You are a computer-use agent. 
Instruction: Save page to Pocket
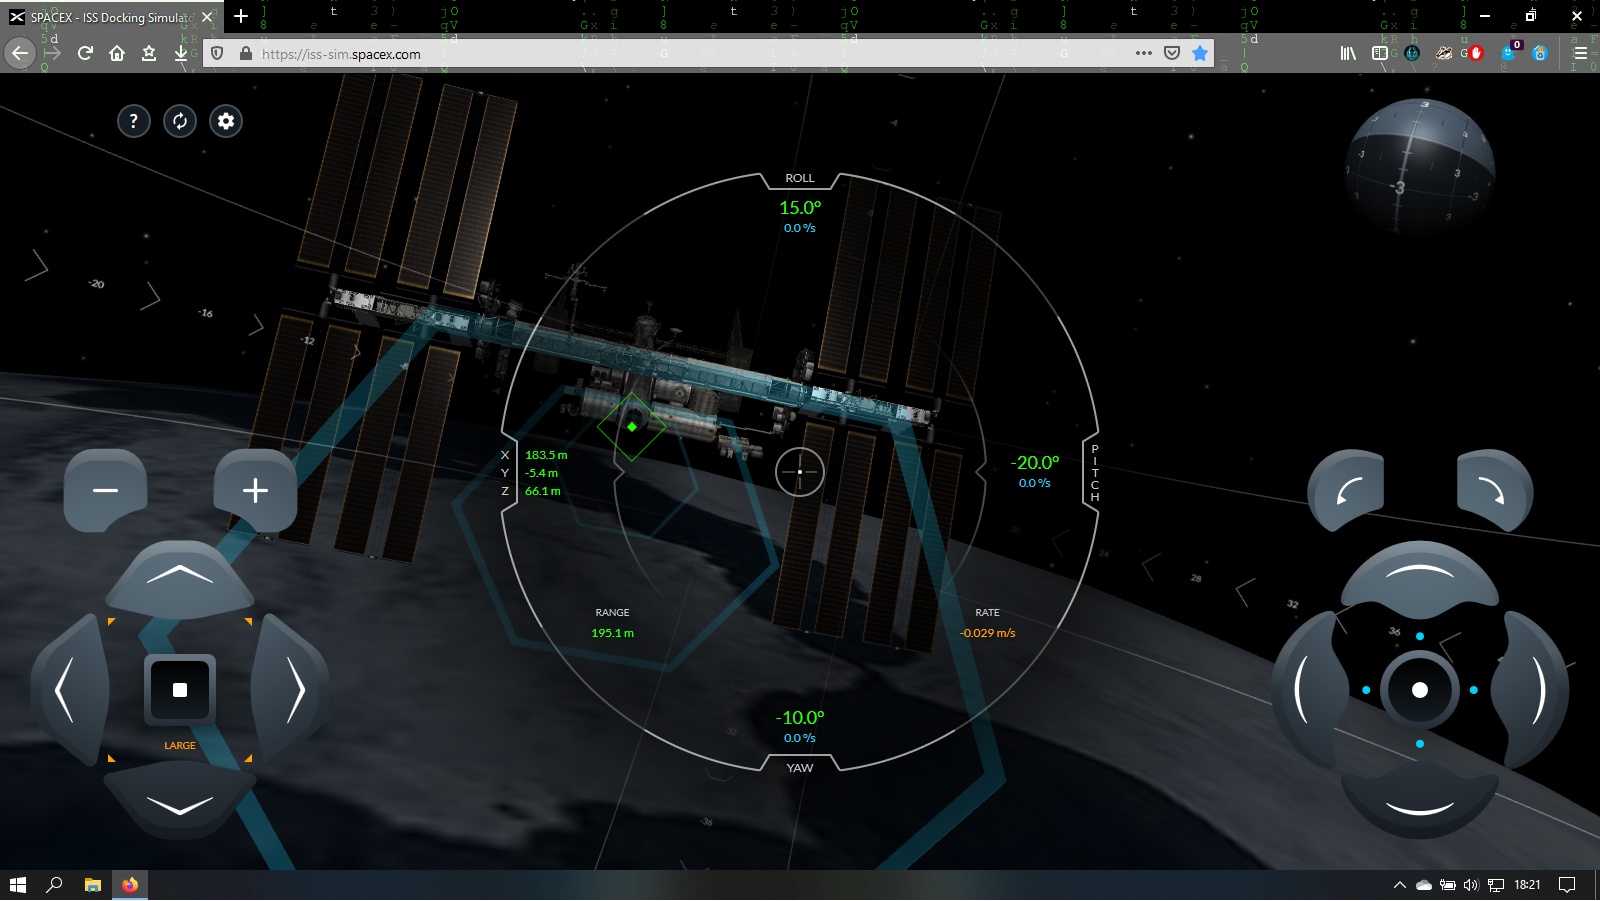click(x=1172, y=53)
